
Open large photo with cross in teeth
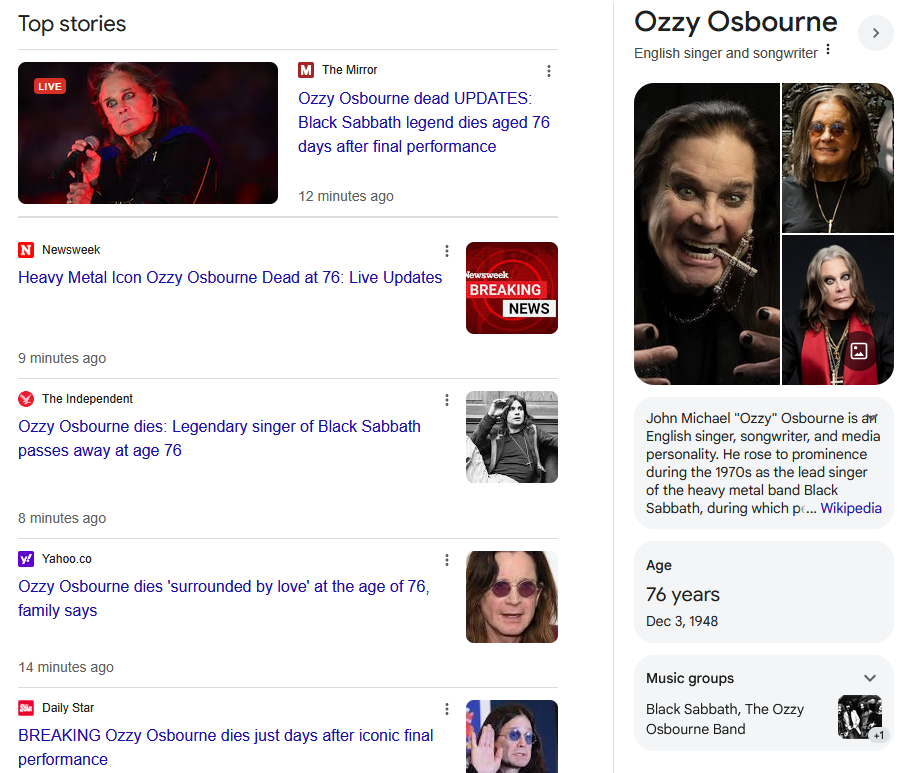pyautogui.click(x=707, y=234)
